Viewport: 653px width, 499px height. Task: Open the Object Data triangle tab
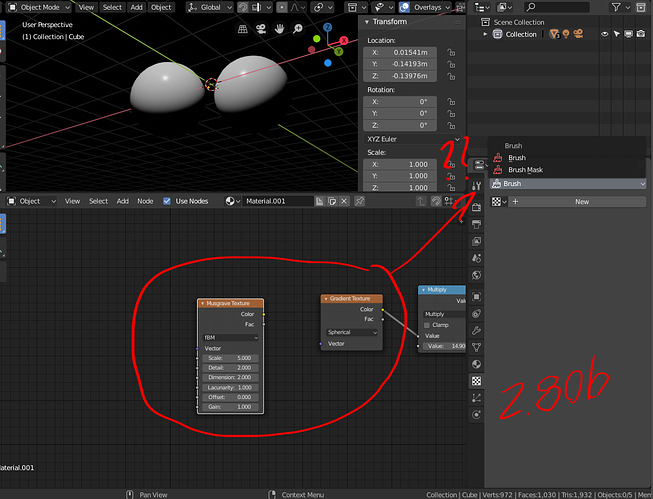click(476, 347)
